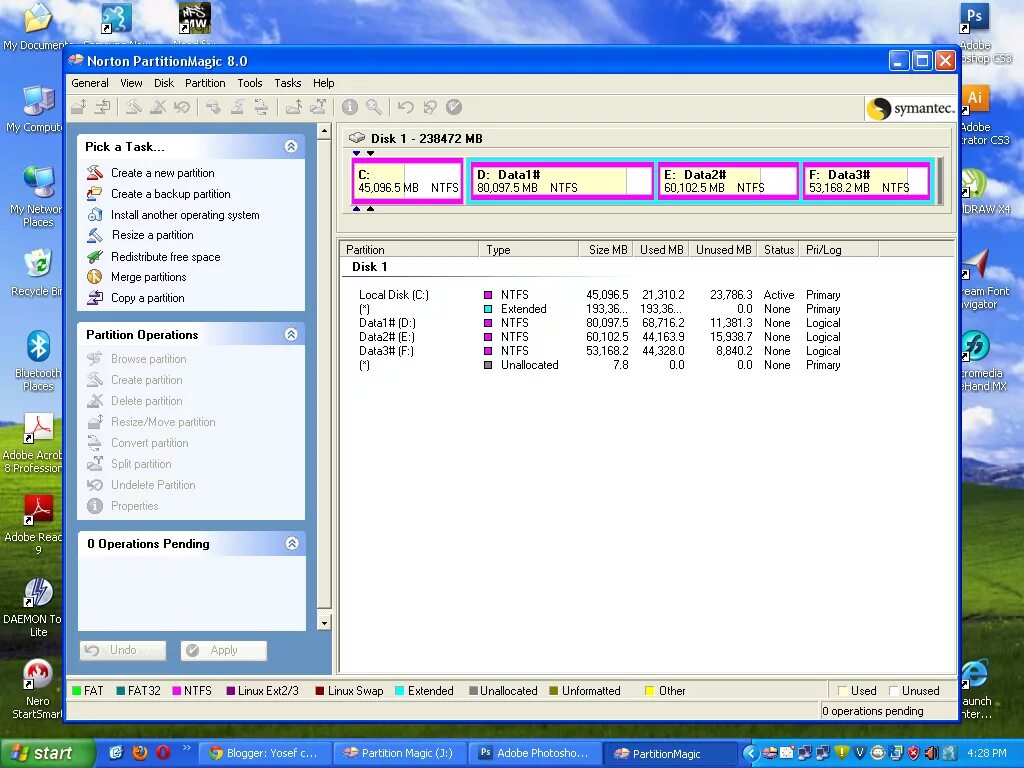Choose Install another operating system

pos(185,215)
